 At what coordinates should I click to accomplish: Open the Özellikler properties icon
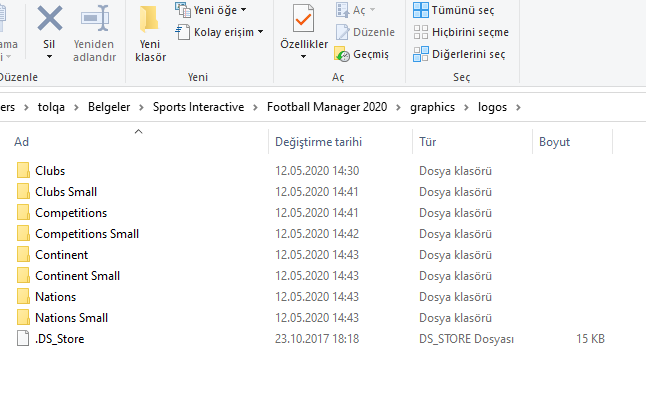tap(303, 18)
